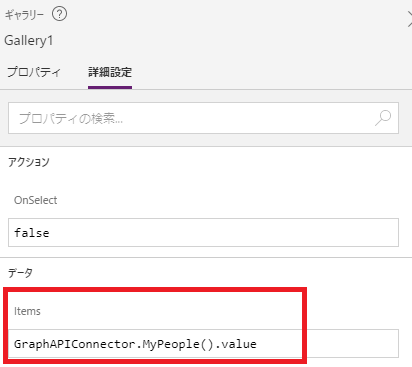Edit the OnSelect formula field showing false

203,233
